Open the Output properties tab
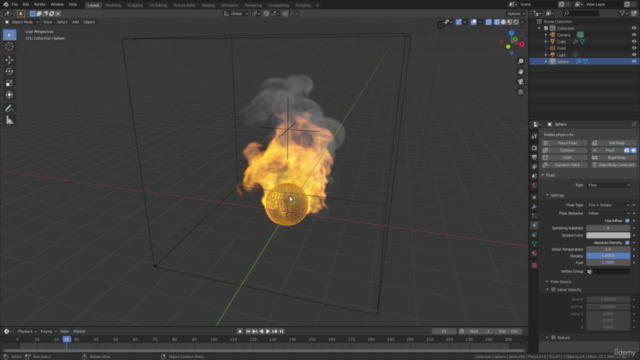This screenshot has height=360, width=640. (x=534, y=157)
